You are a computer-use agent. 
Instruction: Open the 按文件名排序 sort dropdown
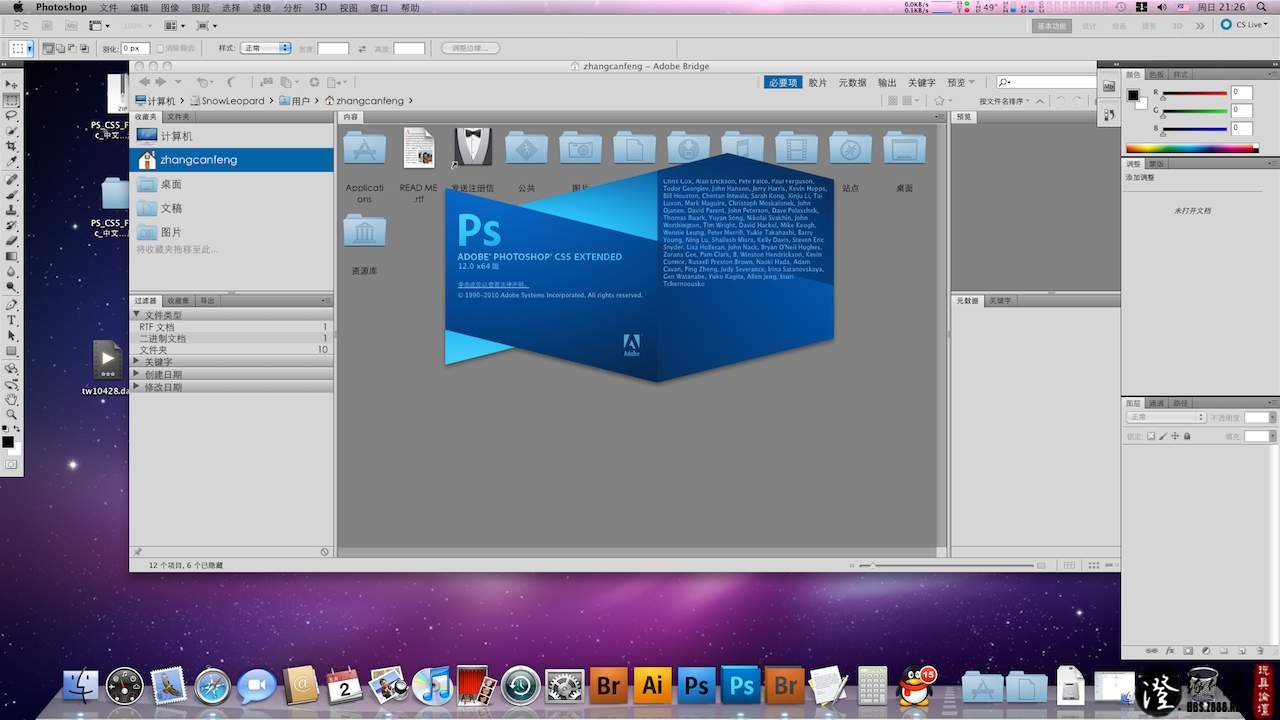point(1004,101)
